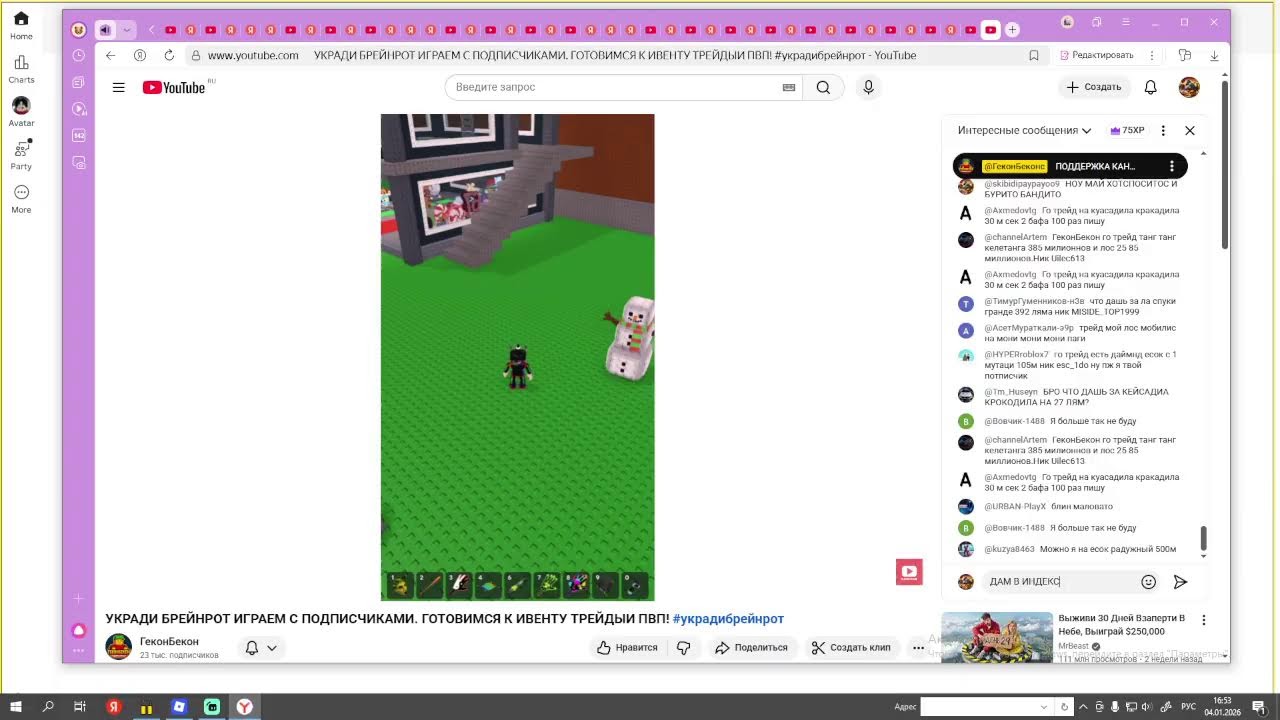Image resolution: width=1280 pixels, height=720 pixels.
Task: Open a new browser tab
Action: pos(1012,30)
